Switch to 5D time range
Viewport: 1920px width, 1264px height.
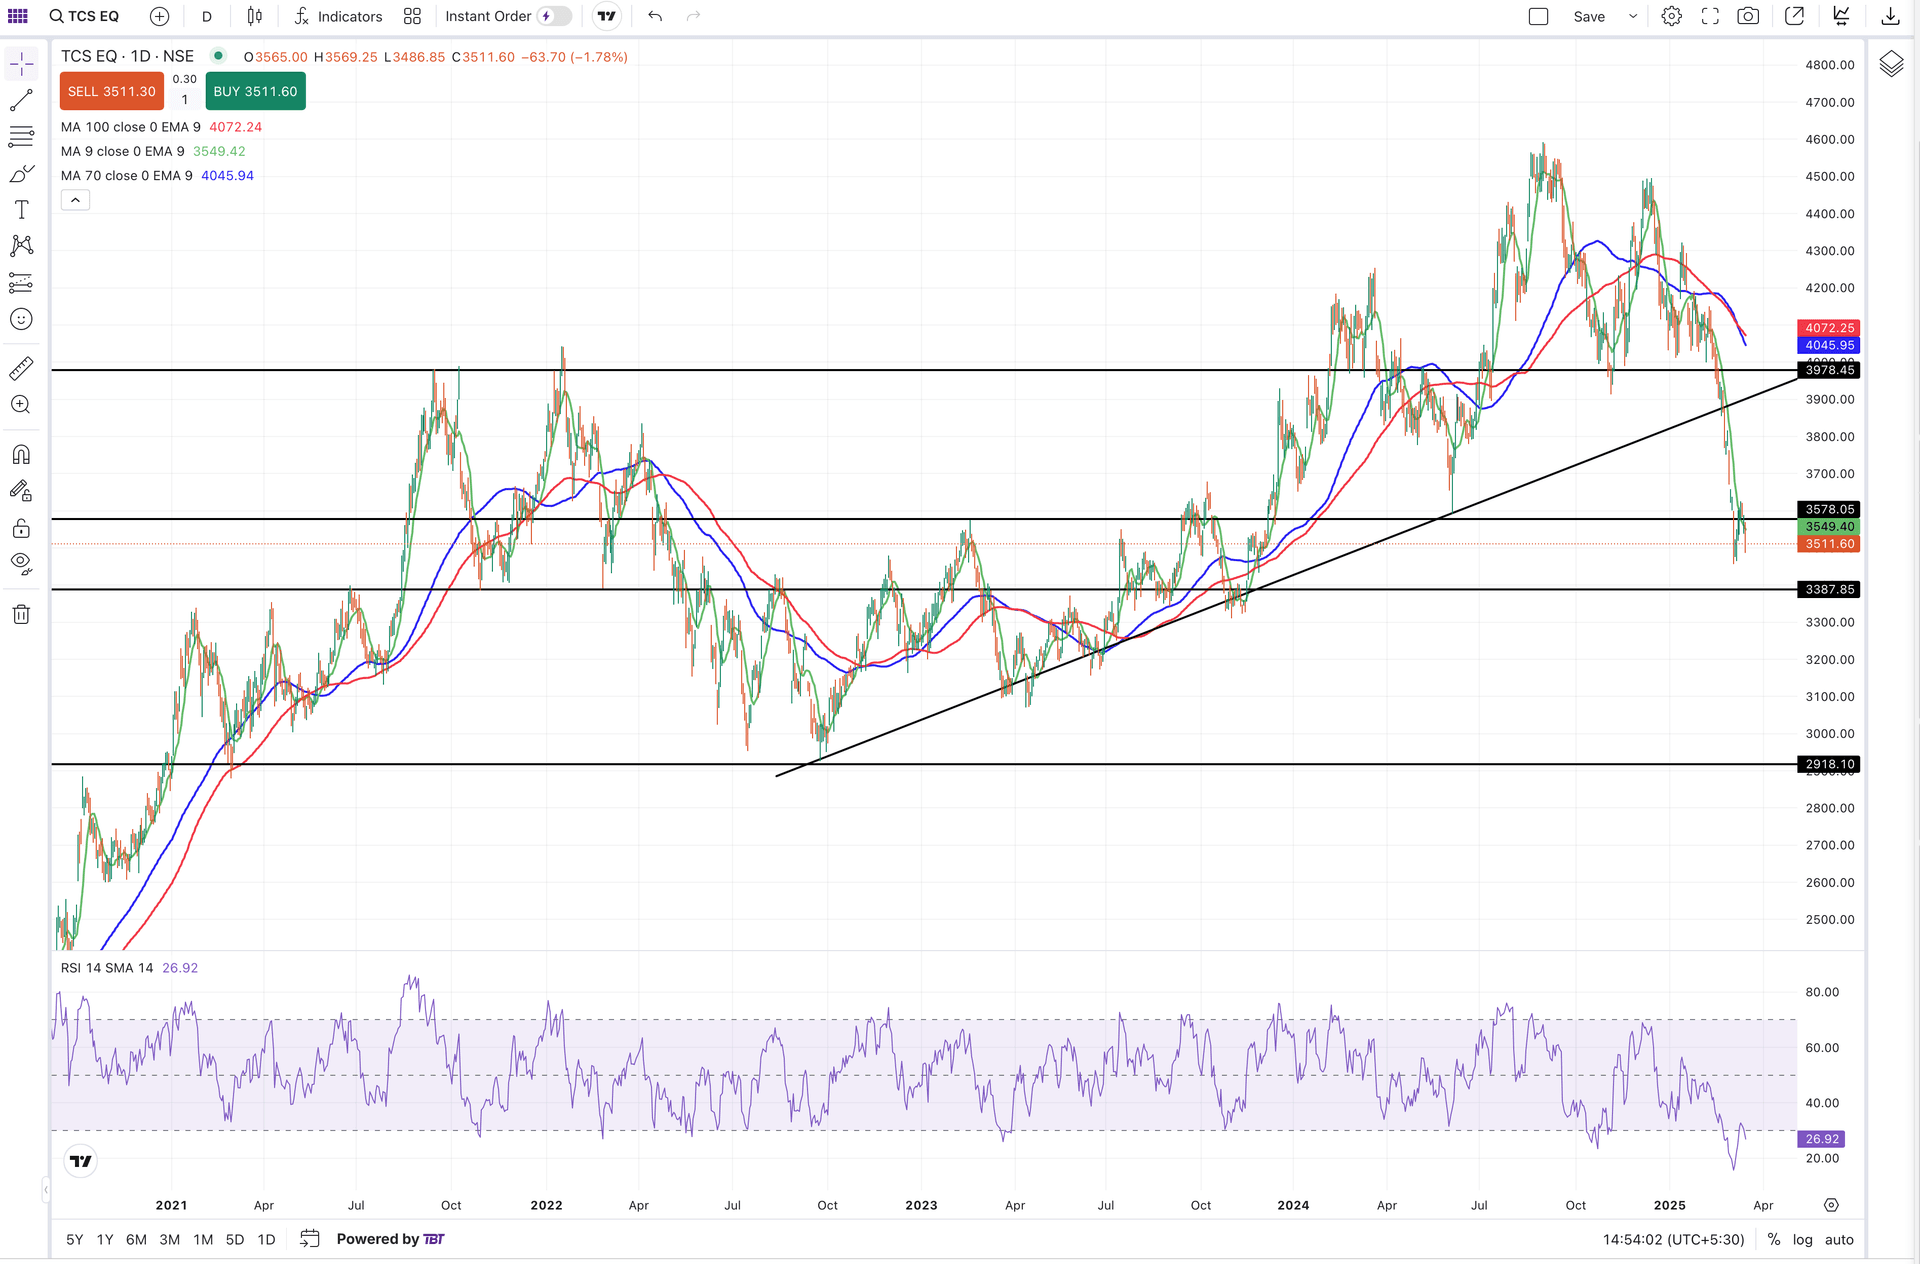(235, 1240)
